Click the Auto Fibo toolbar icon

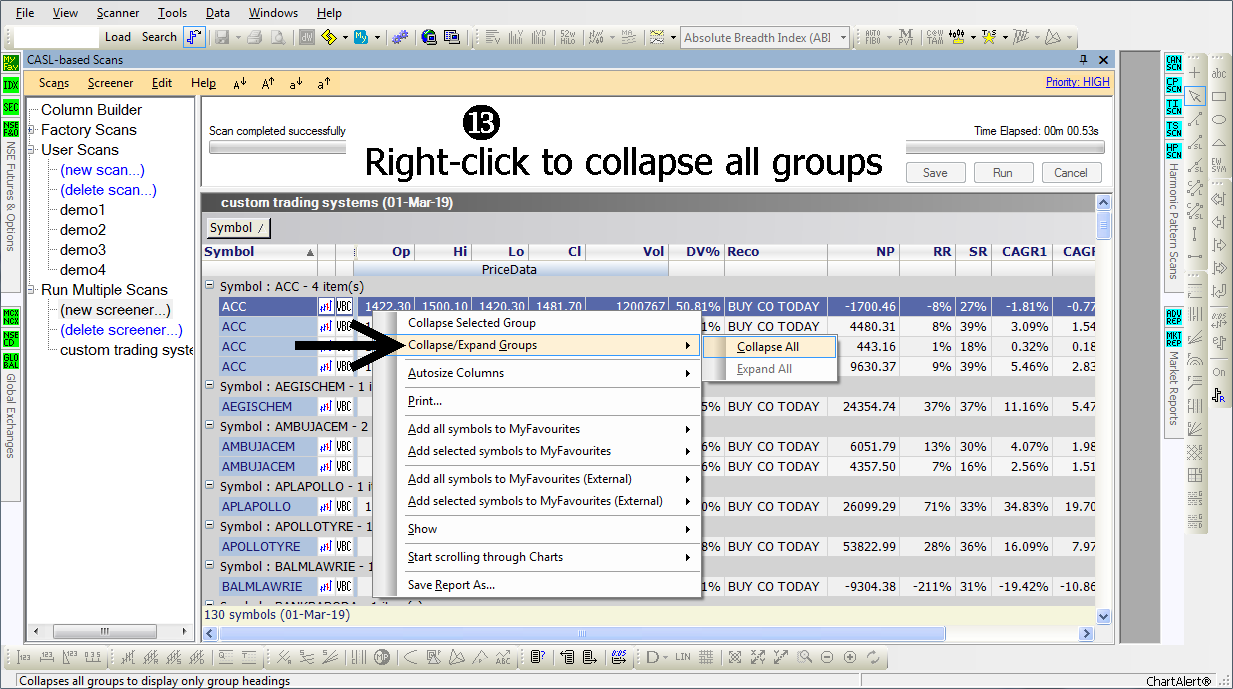[874, 37]
